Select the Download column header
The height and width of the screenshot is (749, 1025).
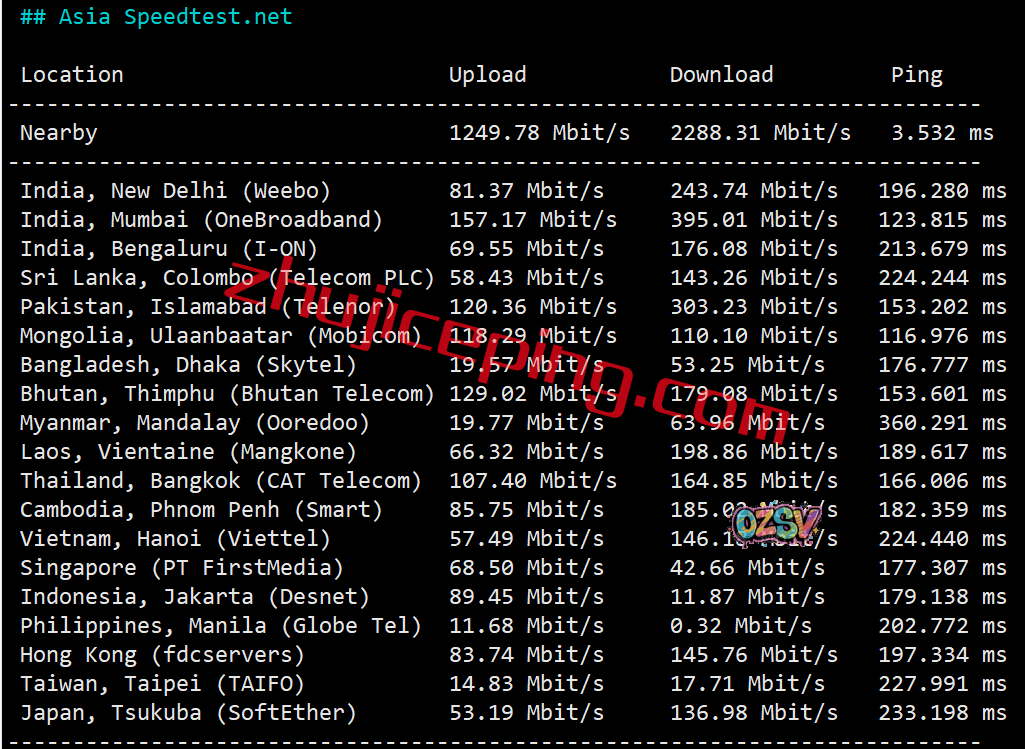coord(721,75)
